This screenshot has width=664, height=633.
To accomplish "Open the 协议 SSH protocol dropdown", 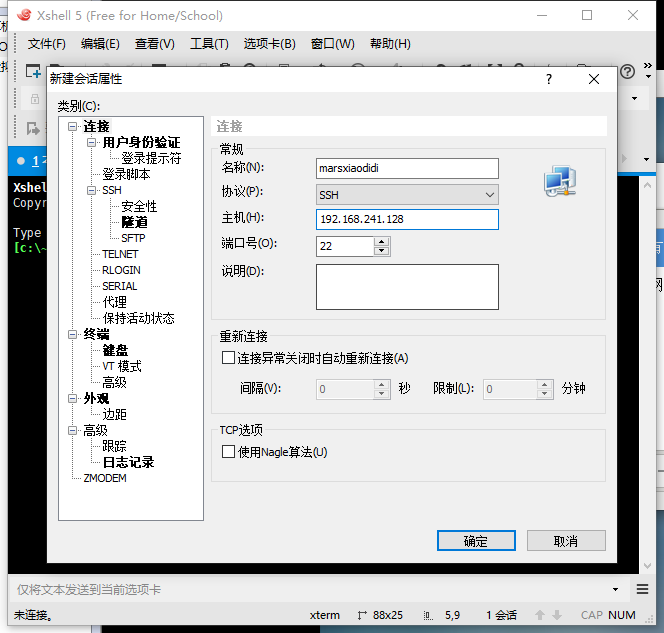I will (x=407, y=194).
